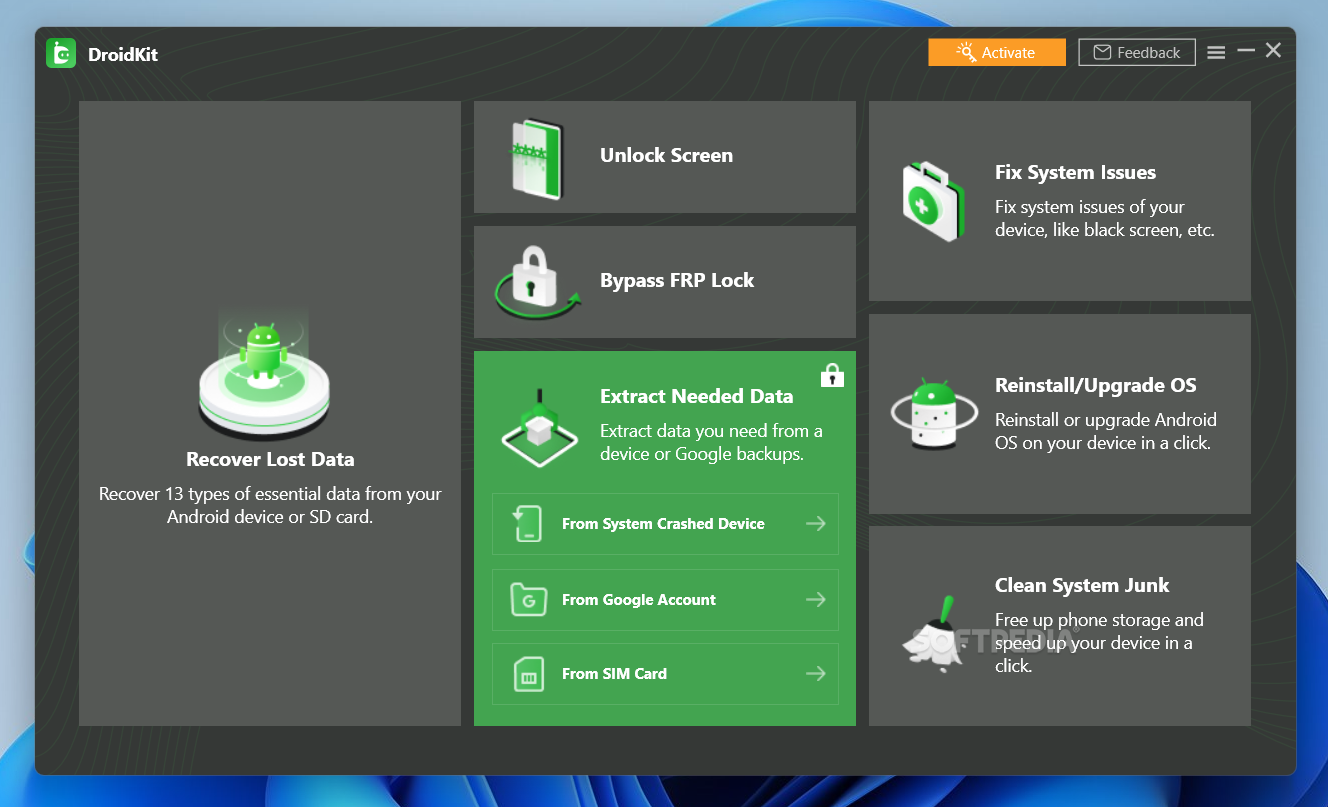The width and height of the screenshot is (1328, 807).
Task: Click "Fix system issues of your device" description
Action: click(1104, 219)
